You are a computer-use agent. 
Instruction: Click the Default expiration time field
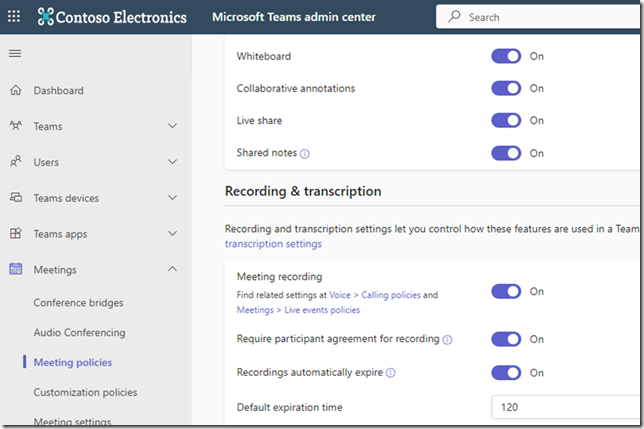point(565,407)
